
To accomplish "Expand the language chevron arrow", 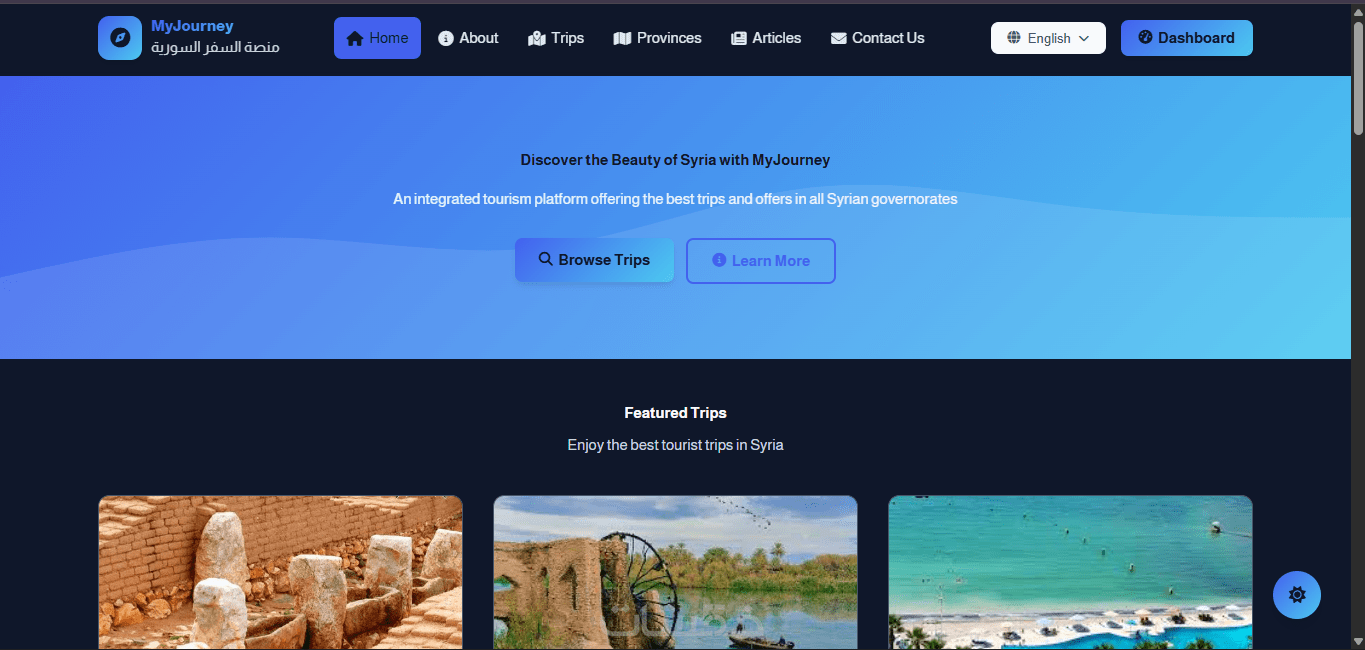I will (x=1084, y=38).
